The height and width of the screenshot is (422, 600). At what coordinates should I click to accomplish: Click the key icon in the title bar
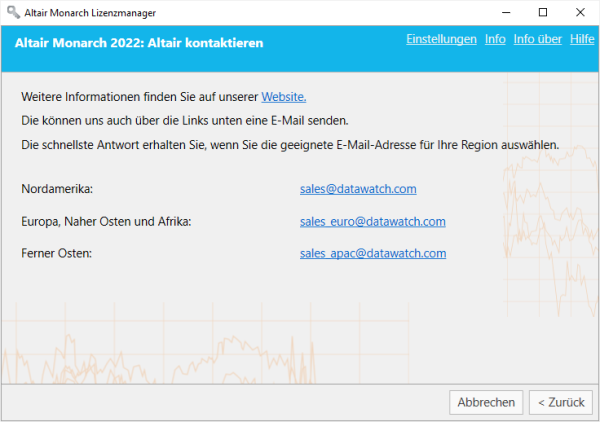tap(13, 12)
